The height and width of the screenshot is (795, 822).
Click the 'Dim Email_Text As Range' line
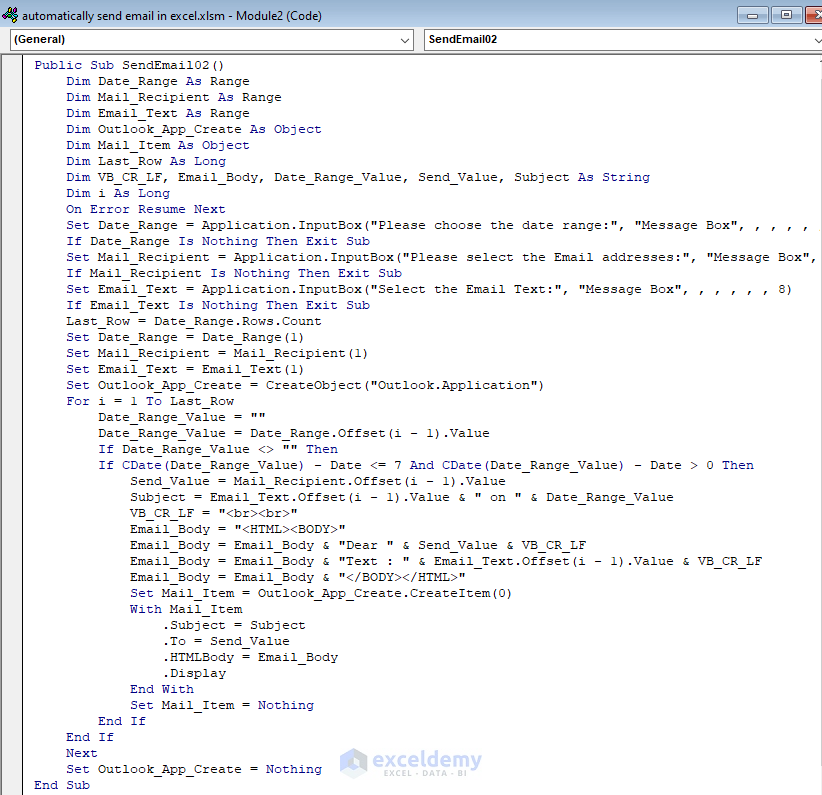pyautogui.click(x=158, y=113)
